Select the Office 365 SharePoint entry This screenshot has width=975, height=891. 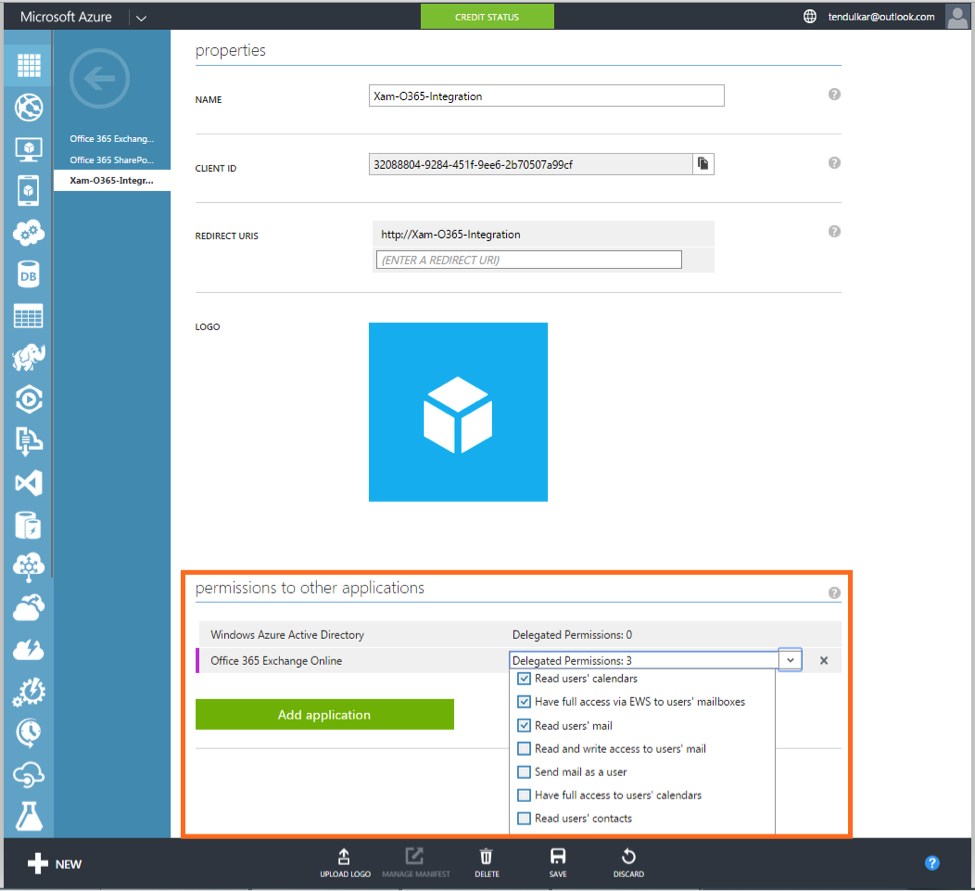pos(111,160)
